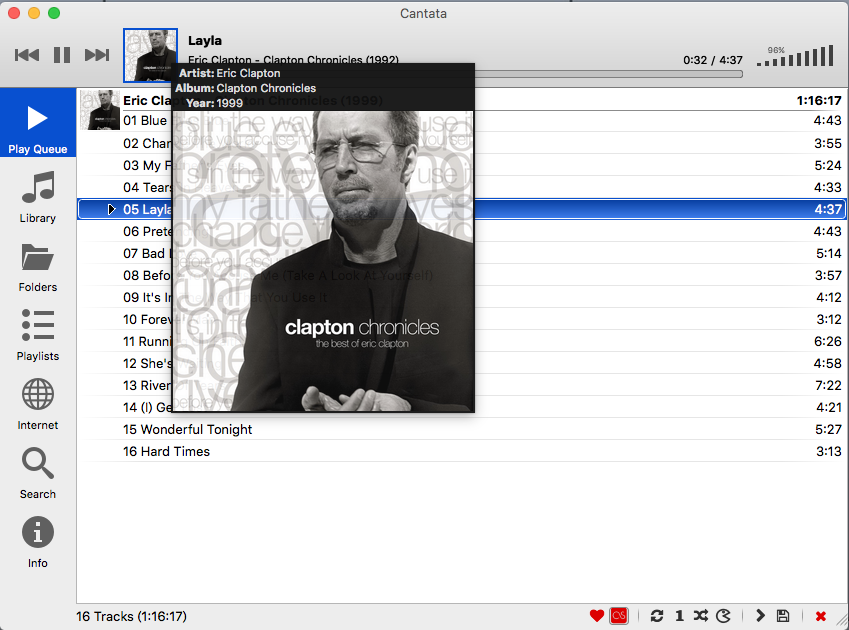Select track 11 in the queue

(462, 342)
